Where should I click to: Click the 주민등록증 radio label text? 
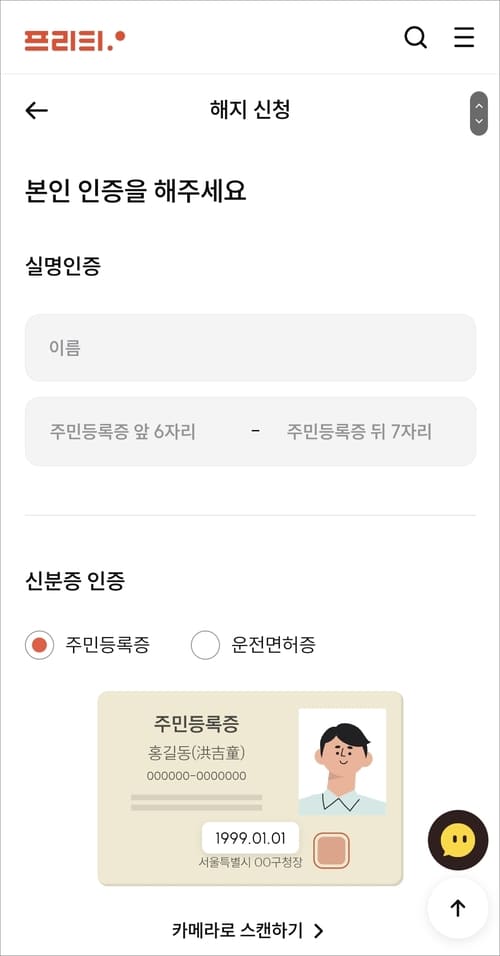(107, 645)
